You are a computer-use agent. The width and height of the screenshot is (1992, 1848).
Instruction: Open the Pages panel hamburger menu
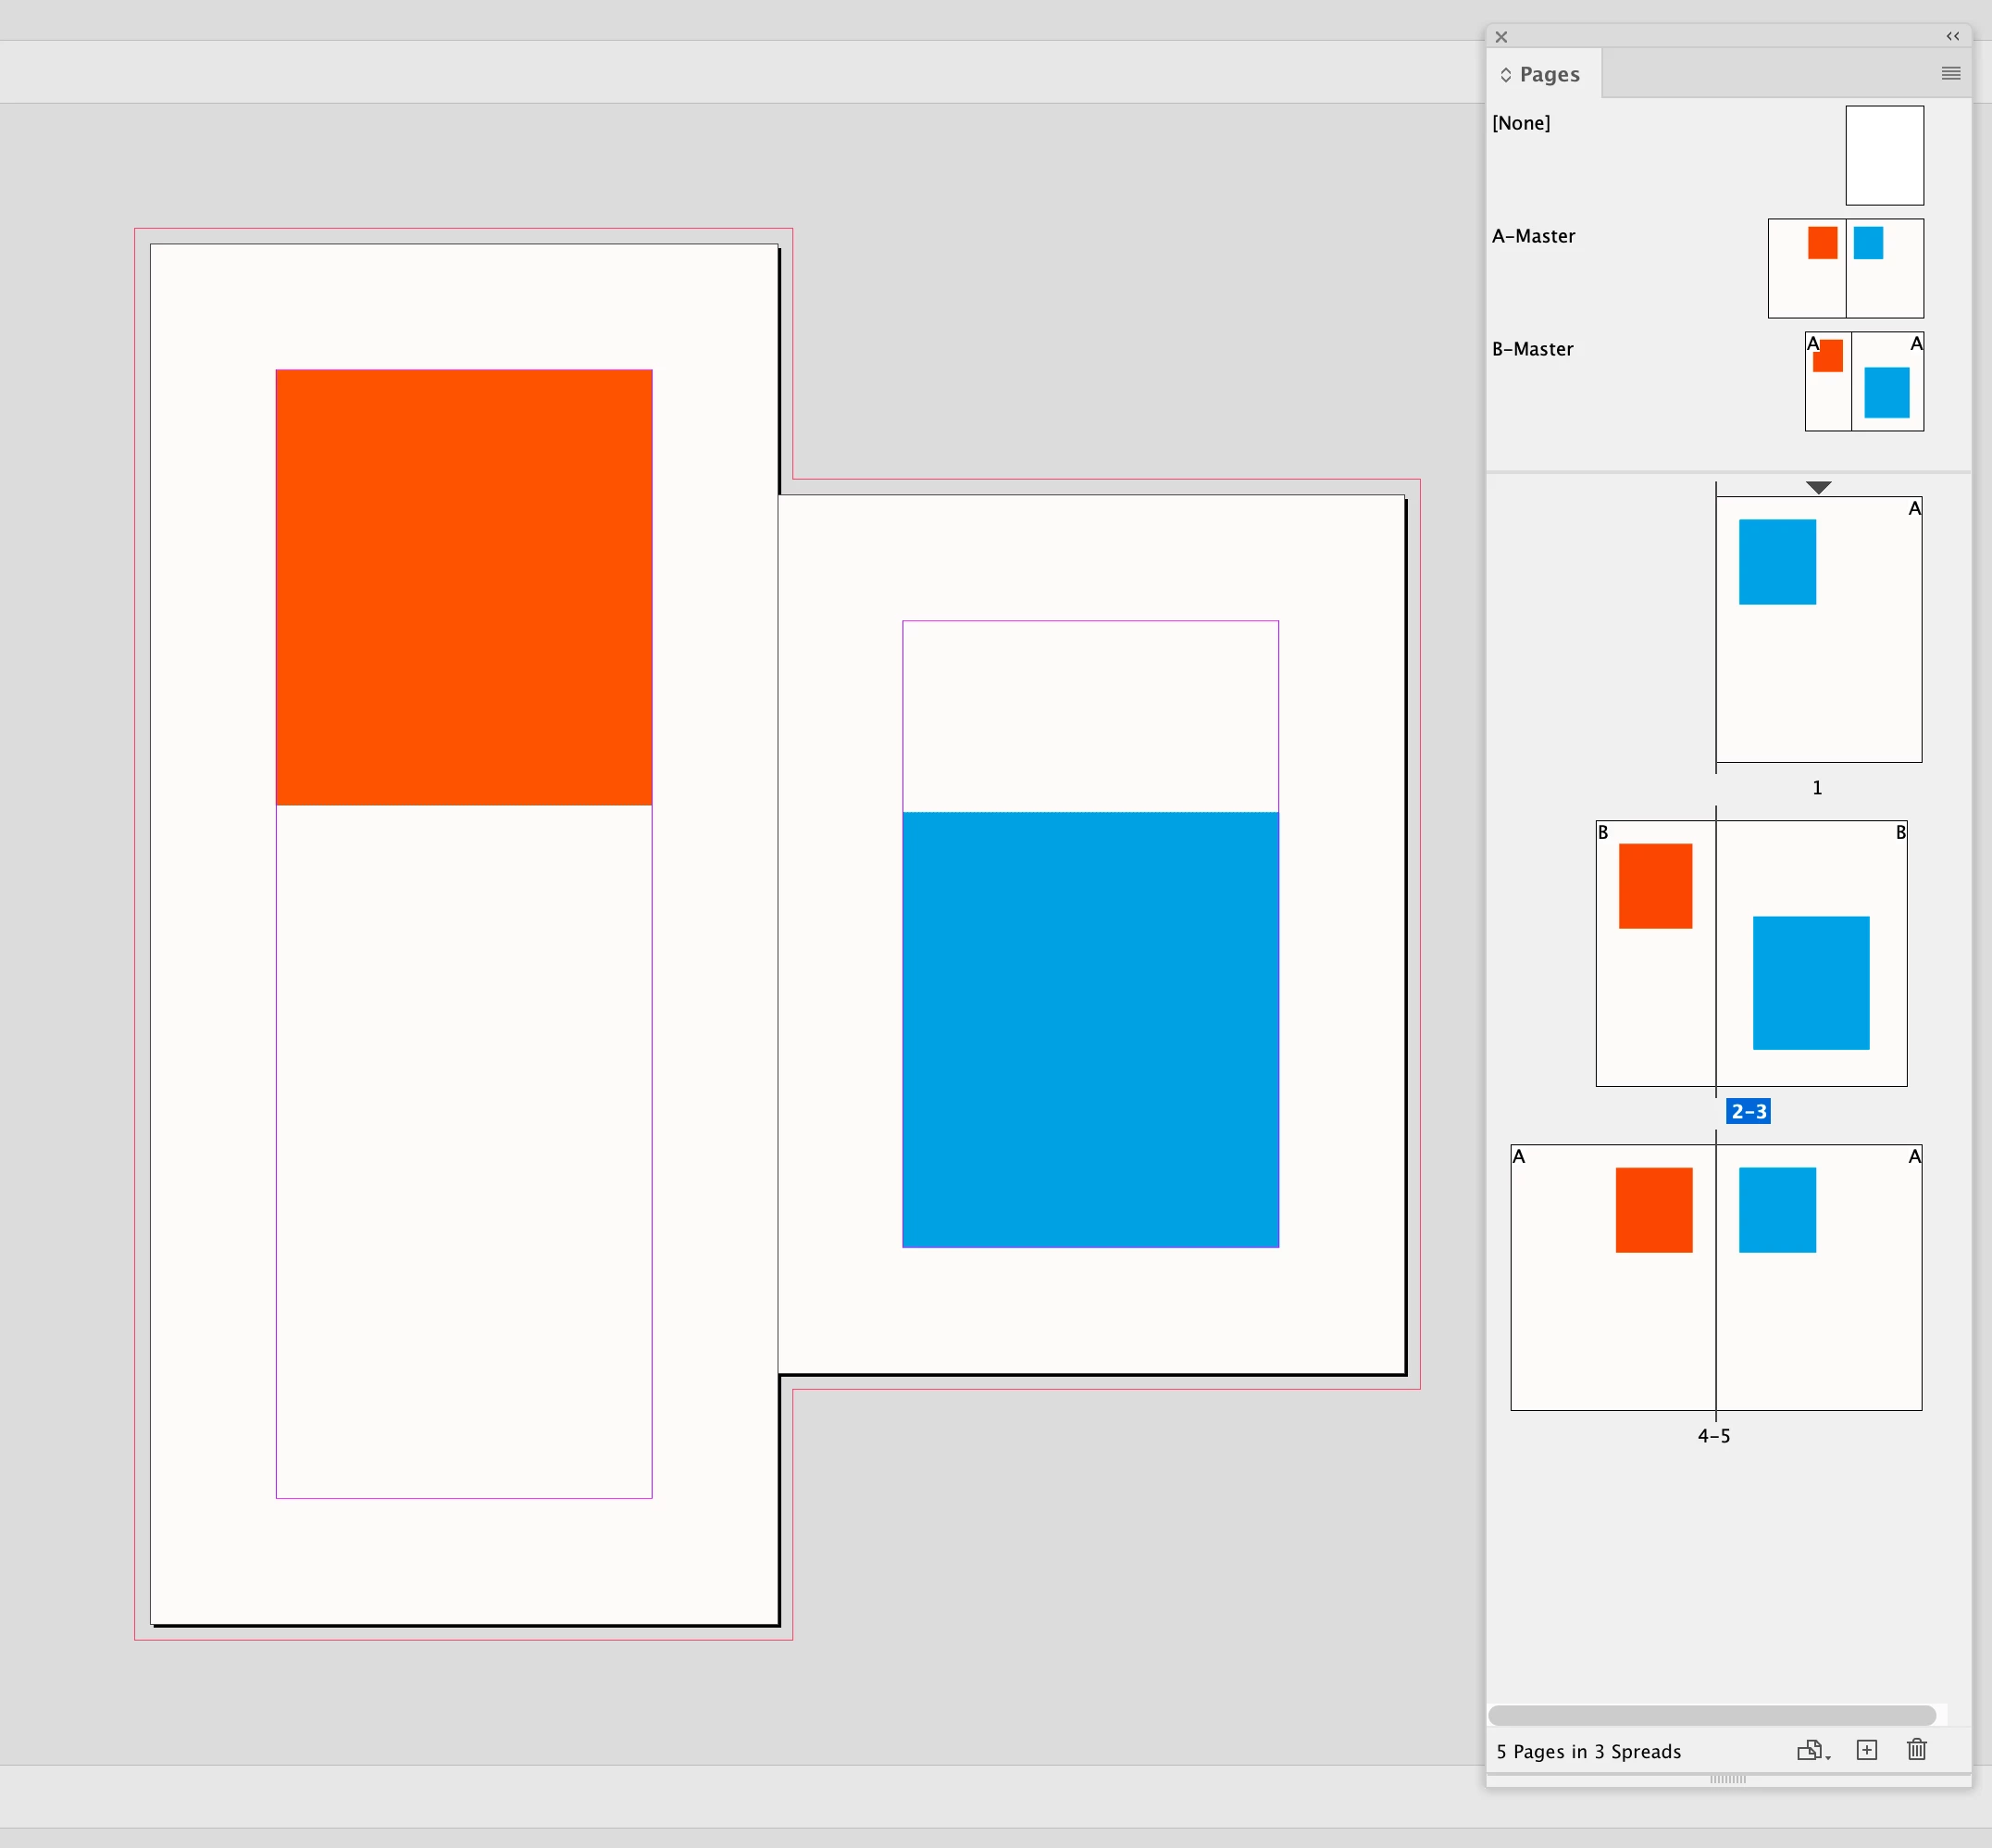click(x=1950, y=73)
